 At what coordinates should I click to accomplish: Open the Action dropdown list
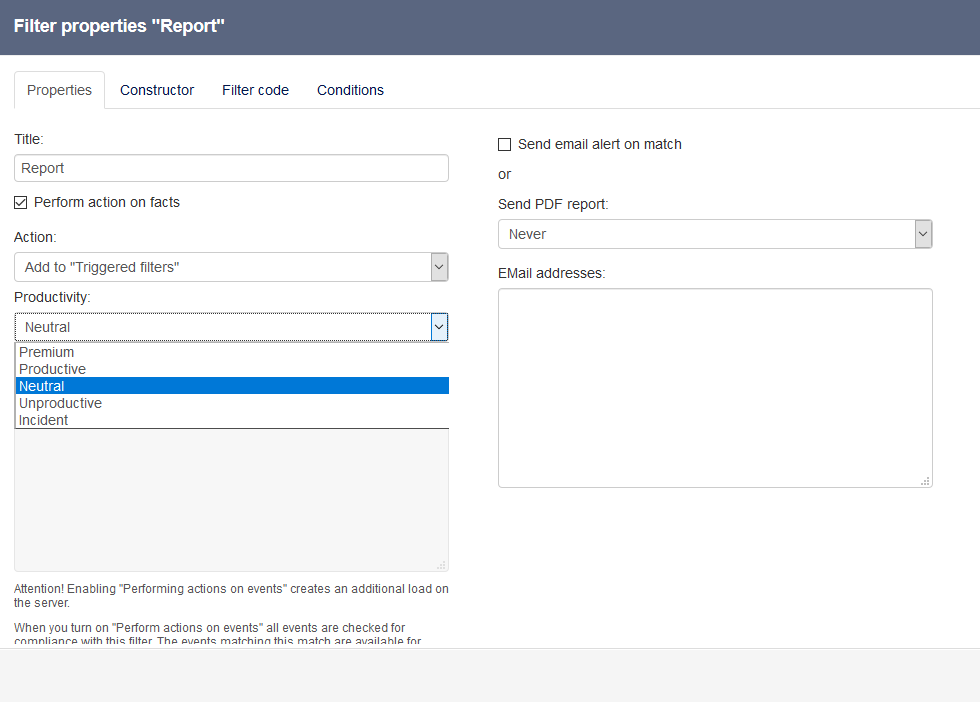click(222, 267)
